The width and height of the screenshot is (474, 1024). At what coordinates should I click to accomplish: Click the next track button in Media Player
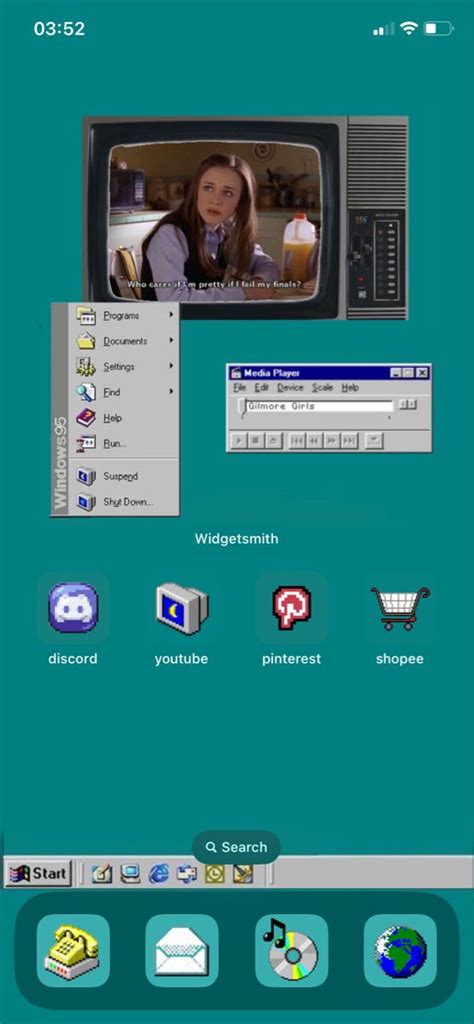tap(349, 441)
